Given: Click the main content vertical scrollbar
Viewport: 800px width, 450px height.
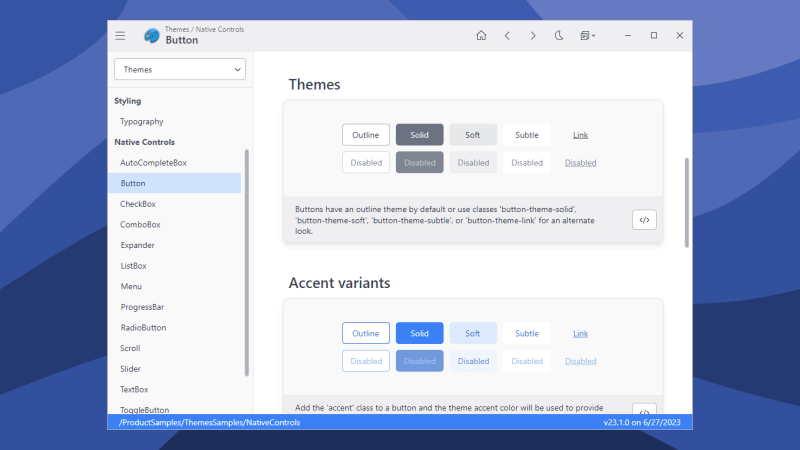Looking at the screenshot, I should pos(687,203).
